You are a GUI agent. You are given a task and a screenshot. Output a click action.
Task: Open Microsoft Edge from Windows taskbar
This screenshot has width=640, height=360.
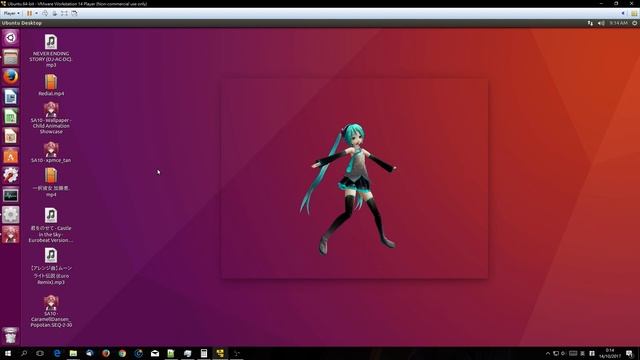[57, 353]
